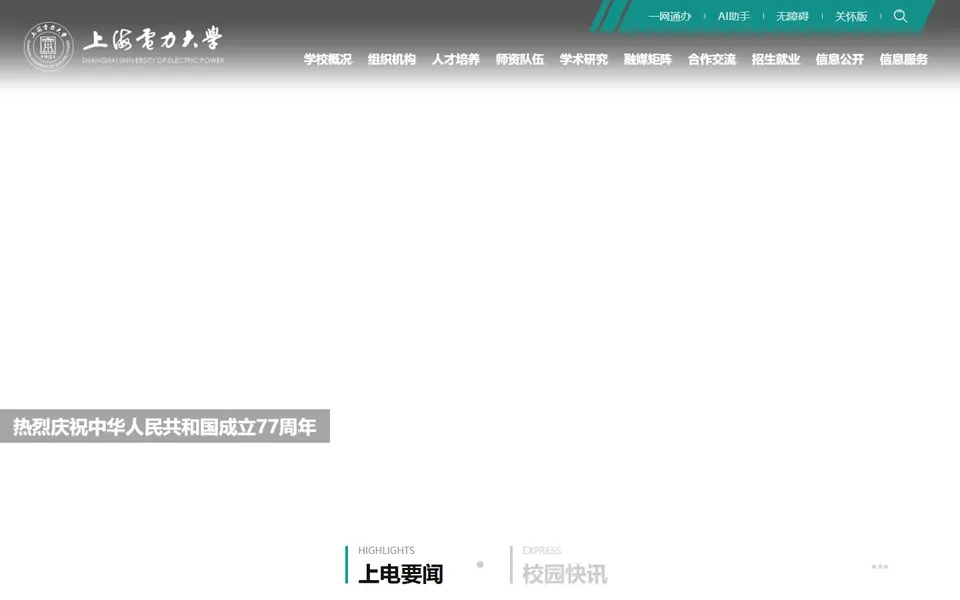Click the university seal logo

[x=49, y=47]
